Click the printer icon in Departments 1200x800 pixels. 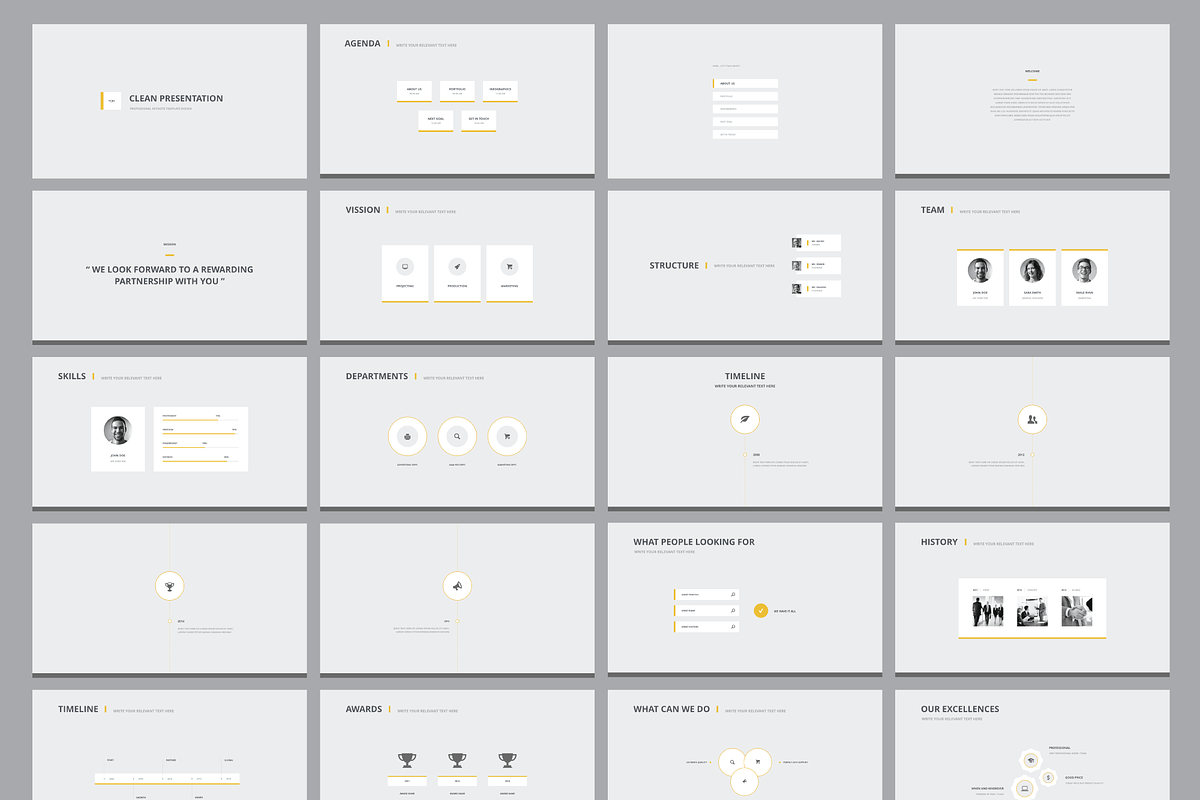407,436
